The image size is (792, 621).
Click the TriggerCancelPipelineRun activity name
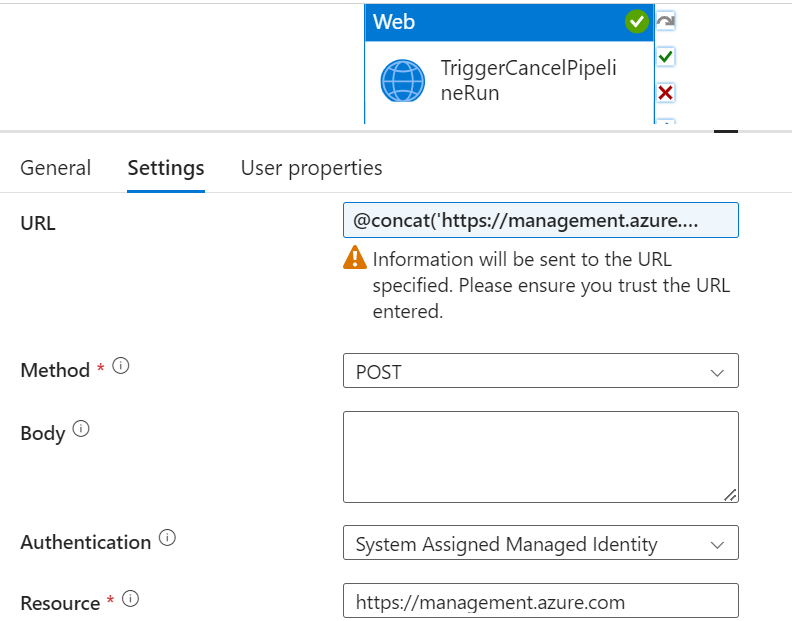(528, 80)
